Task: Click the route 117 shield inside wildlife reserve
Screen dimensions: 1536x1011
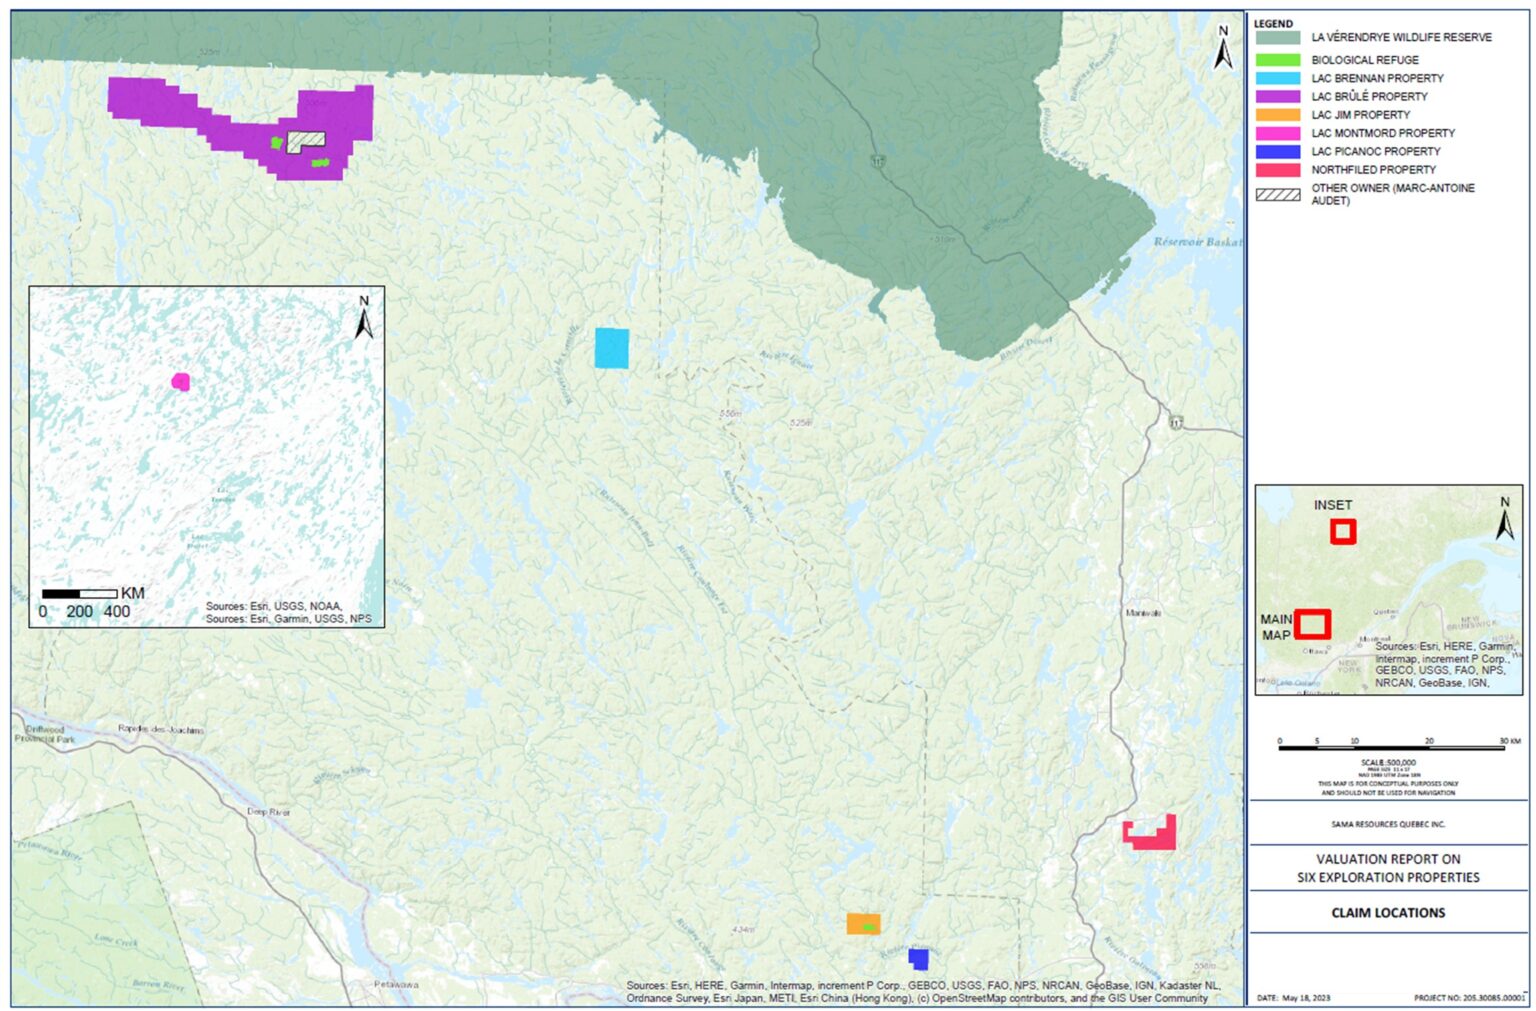Action: point(878,161)
